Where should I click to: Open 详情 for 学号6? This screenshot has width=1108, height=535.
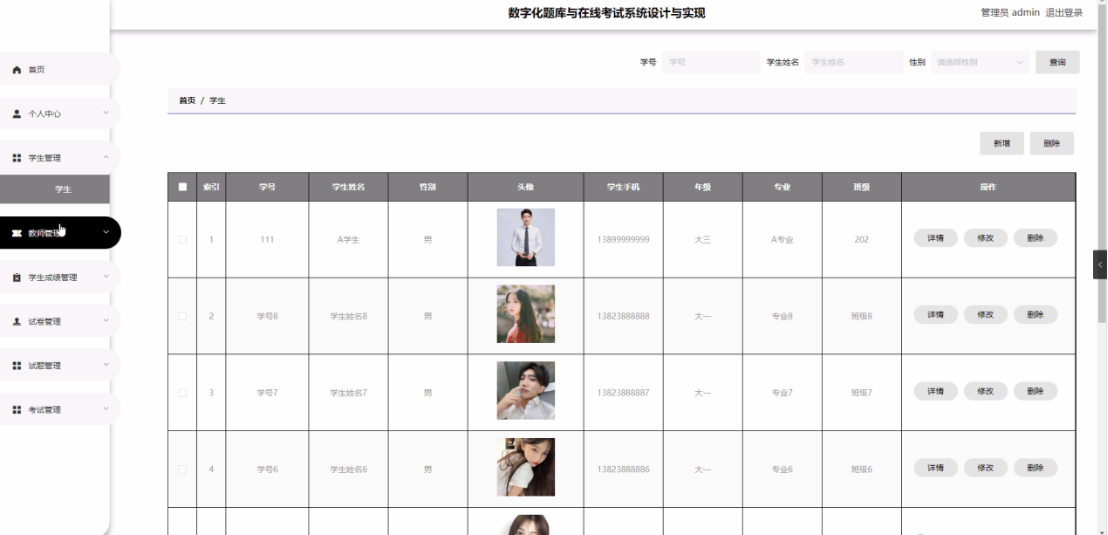tap(936, 468)
